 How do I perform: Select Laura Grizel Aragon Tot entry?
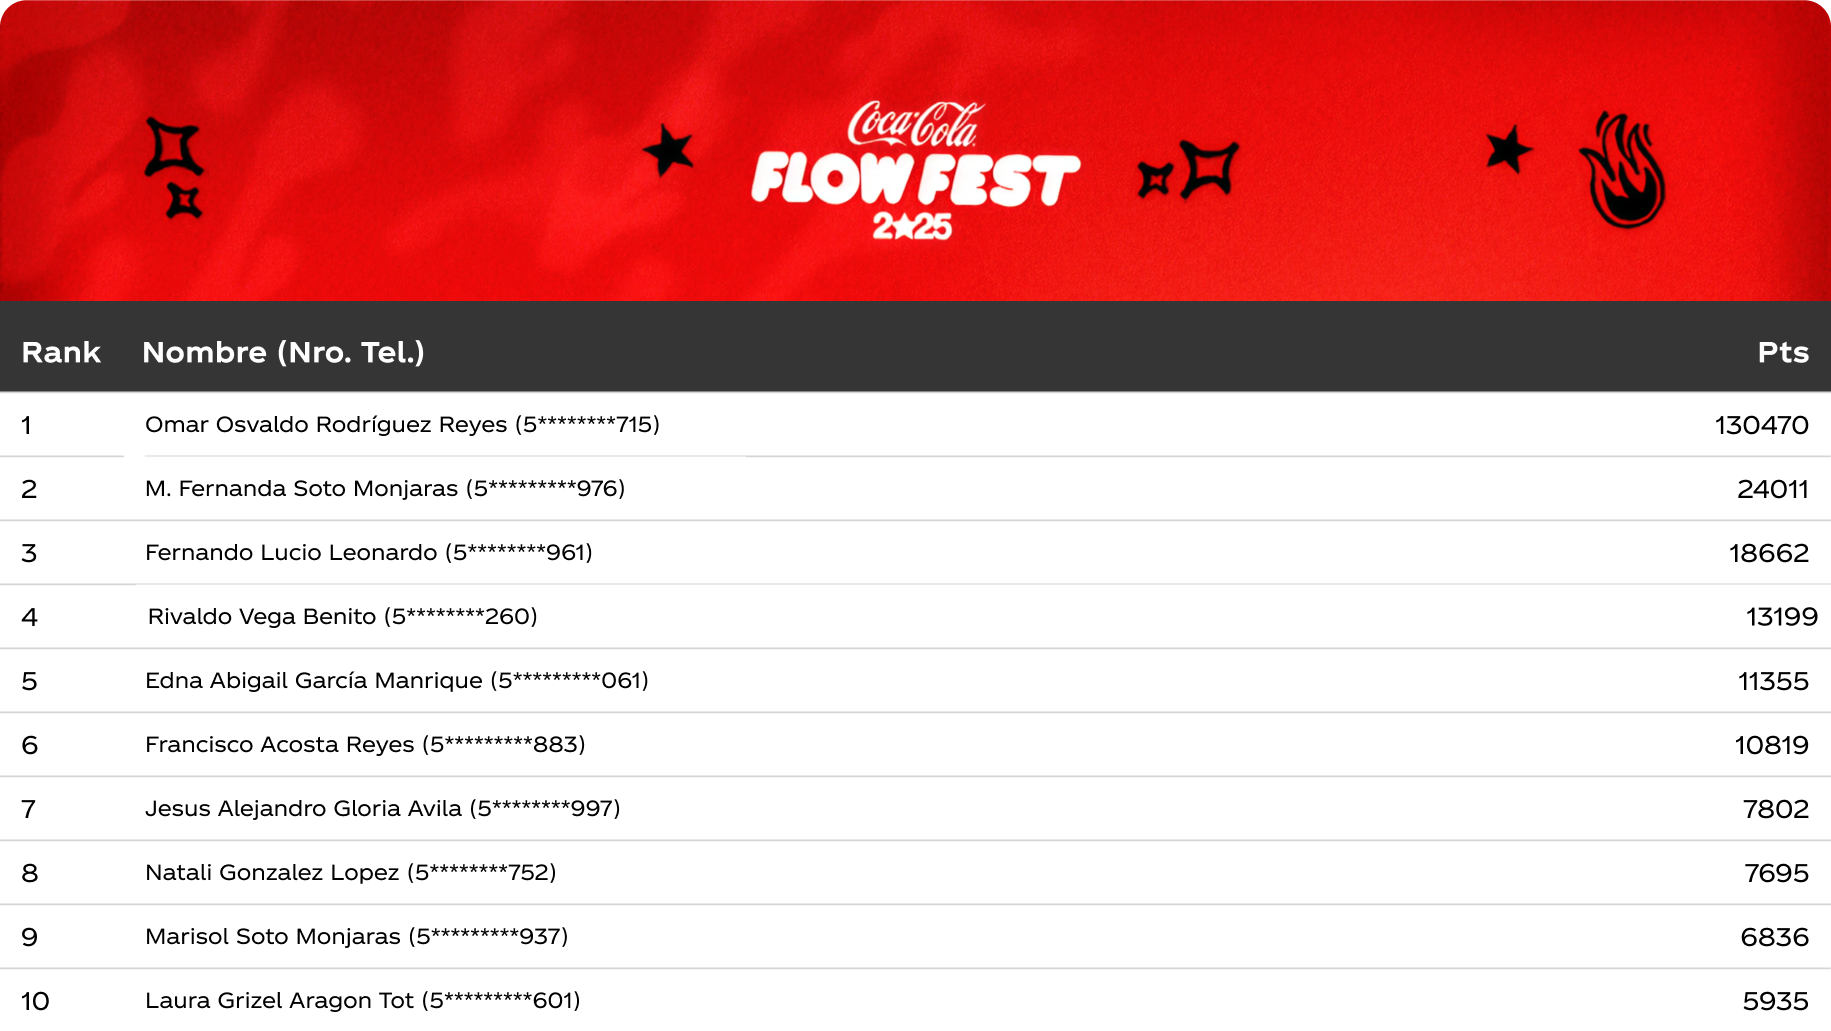click(363, 1001)
